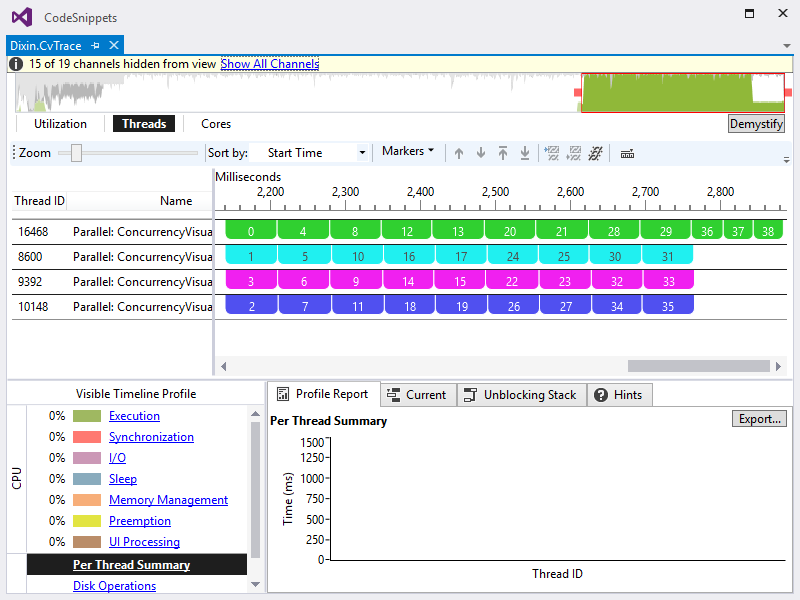The image size is (800, 600).
Task: Click the yellow Preemption color swatch
Action: [x=87, y=520]
